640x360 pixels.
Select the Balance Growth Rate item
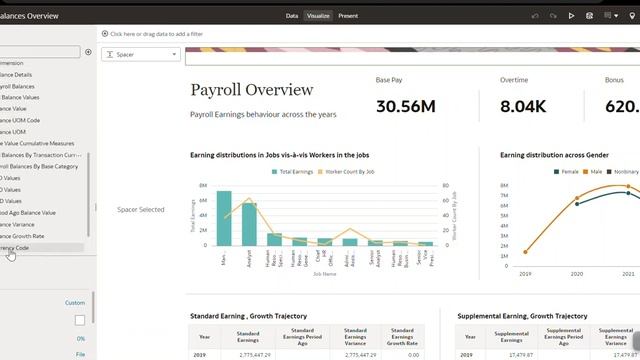point(22,236)
